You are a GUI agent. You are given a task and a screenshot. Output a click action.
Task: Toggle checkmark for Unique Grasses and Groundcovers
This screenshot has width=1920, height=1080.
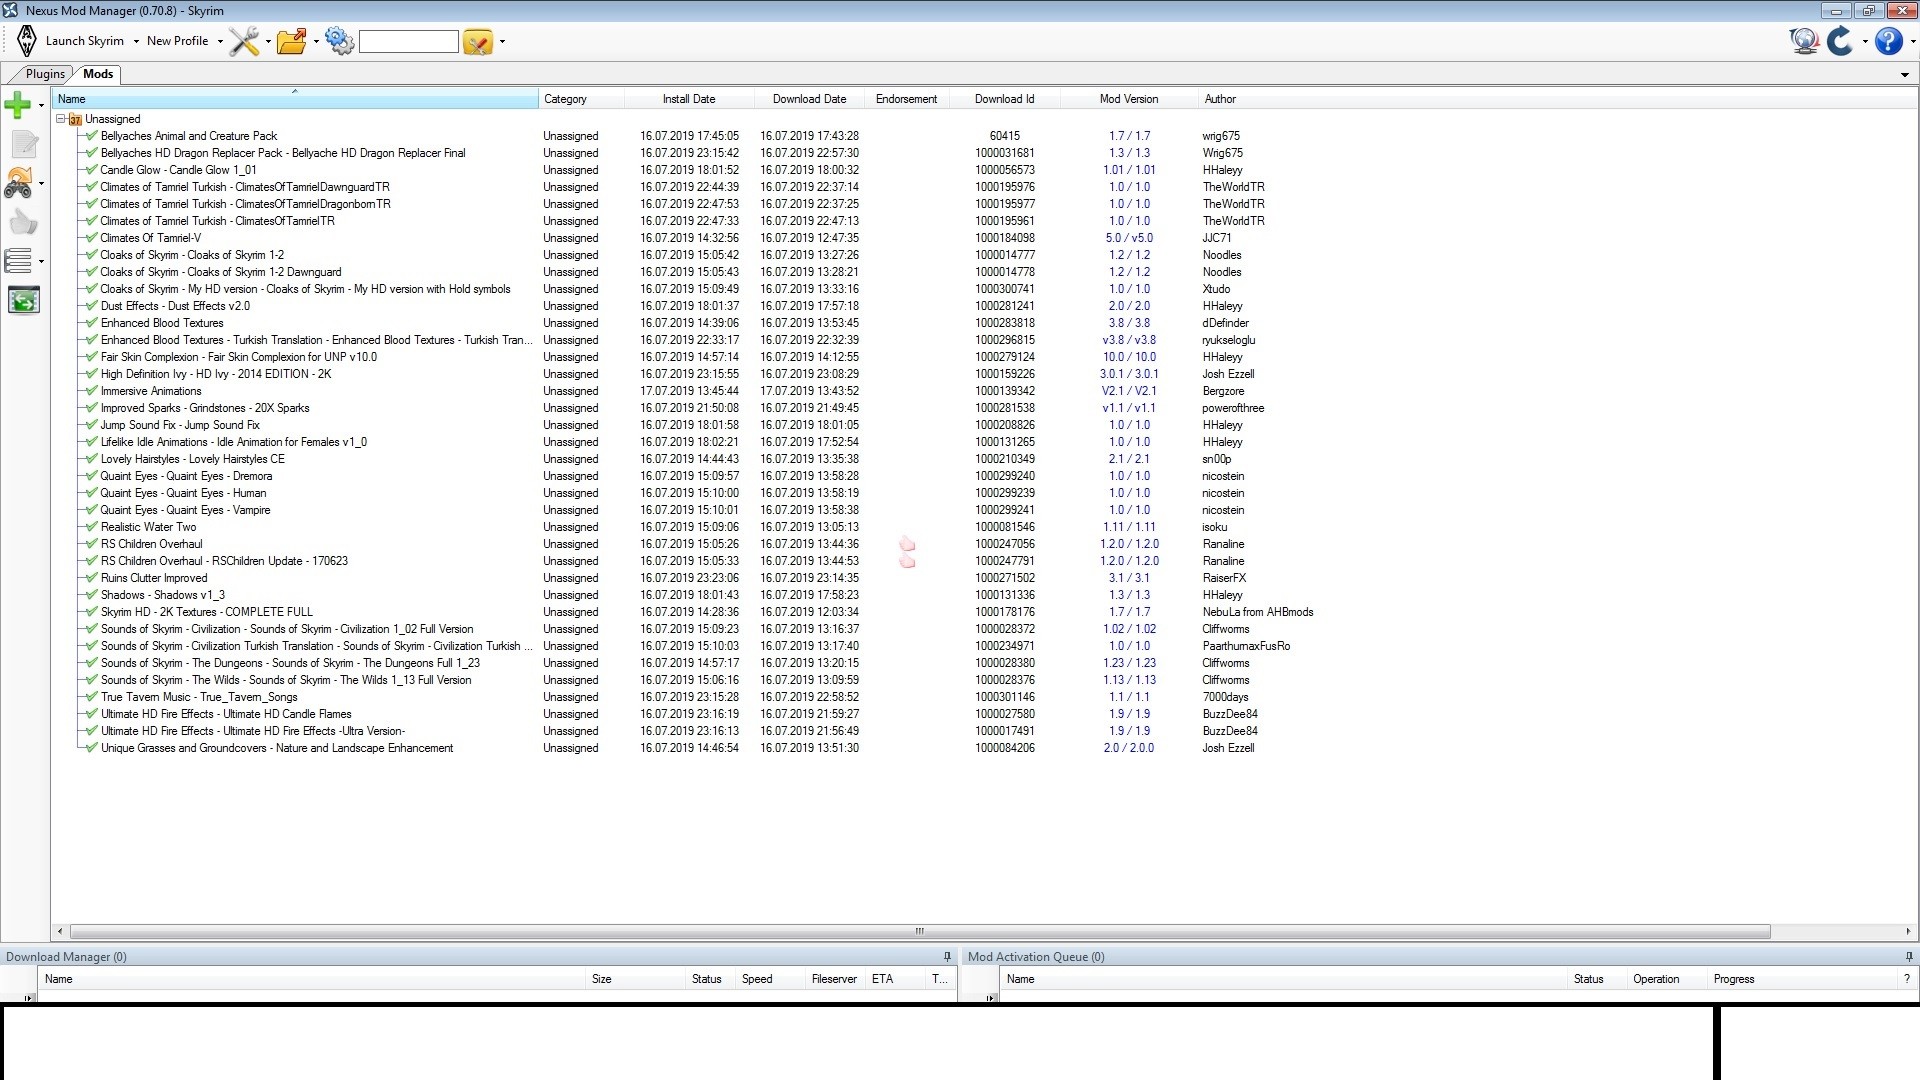click(x=91, y=748)
